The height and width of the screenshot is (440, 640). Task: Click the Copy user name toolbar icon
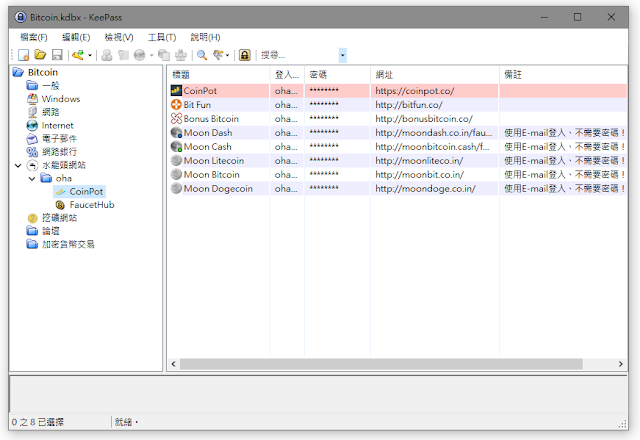107,55
